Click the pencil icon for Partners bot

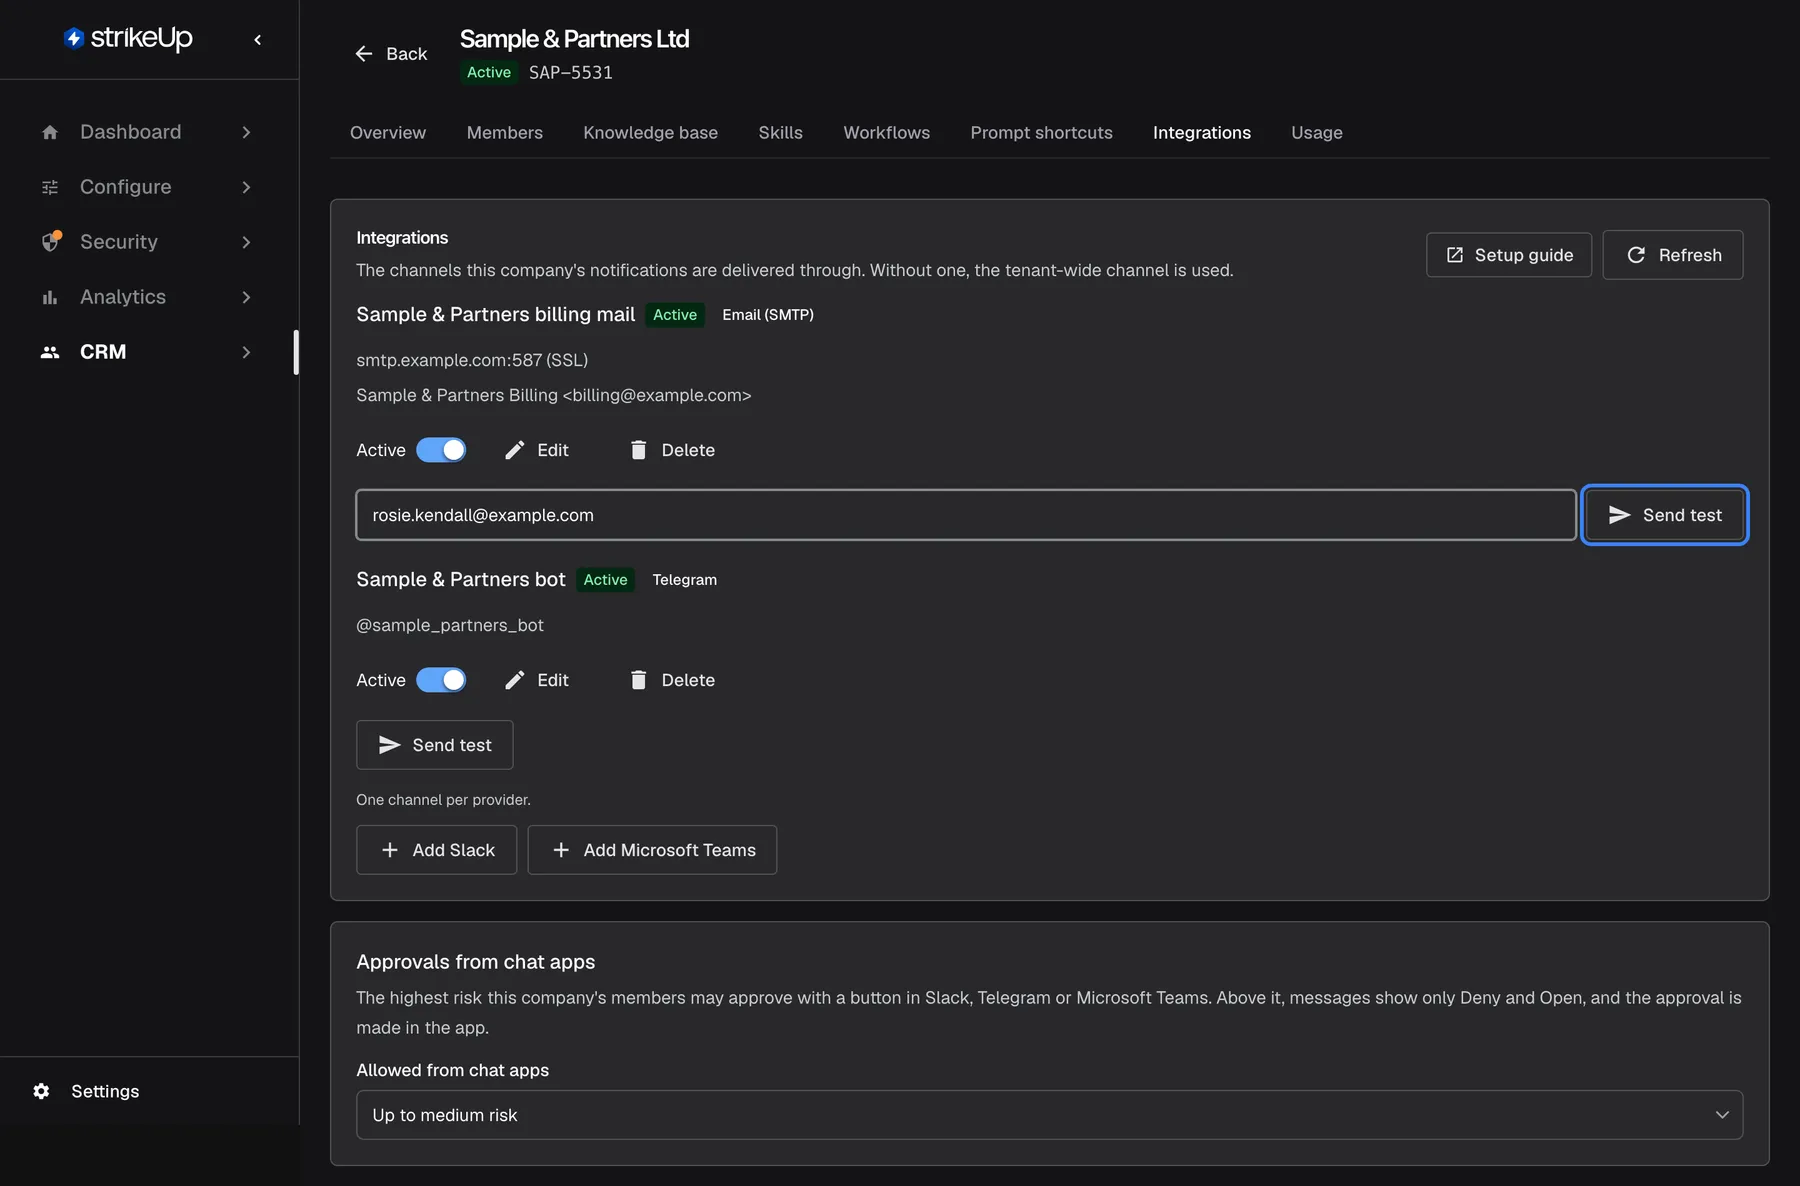(x=514, y=680)
